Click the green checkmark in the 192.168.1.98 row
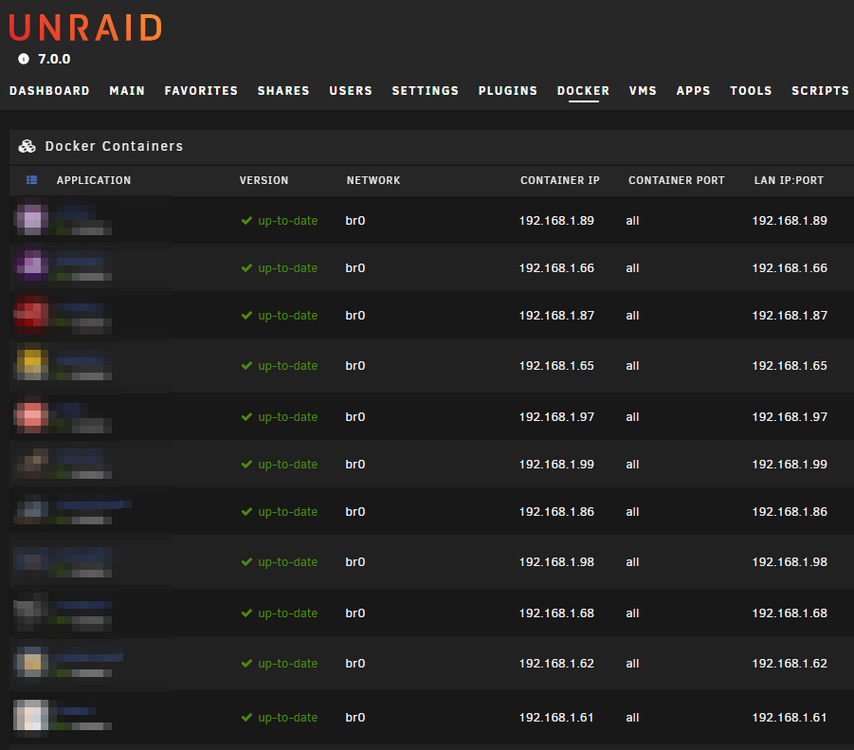 247,562
